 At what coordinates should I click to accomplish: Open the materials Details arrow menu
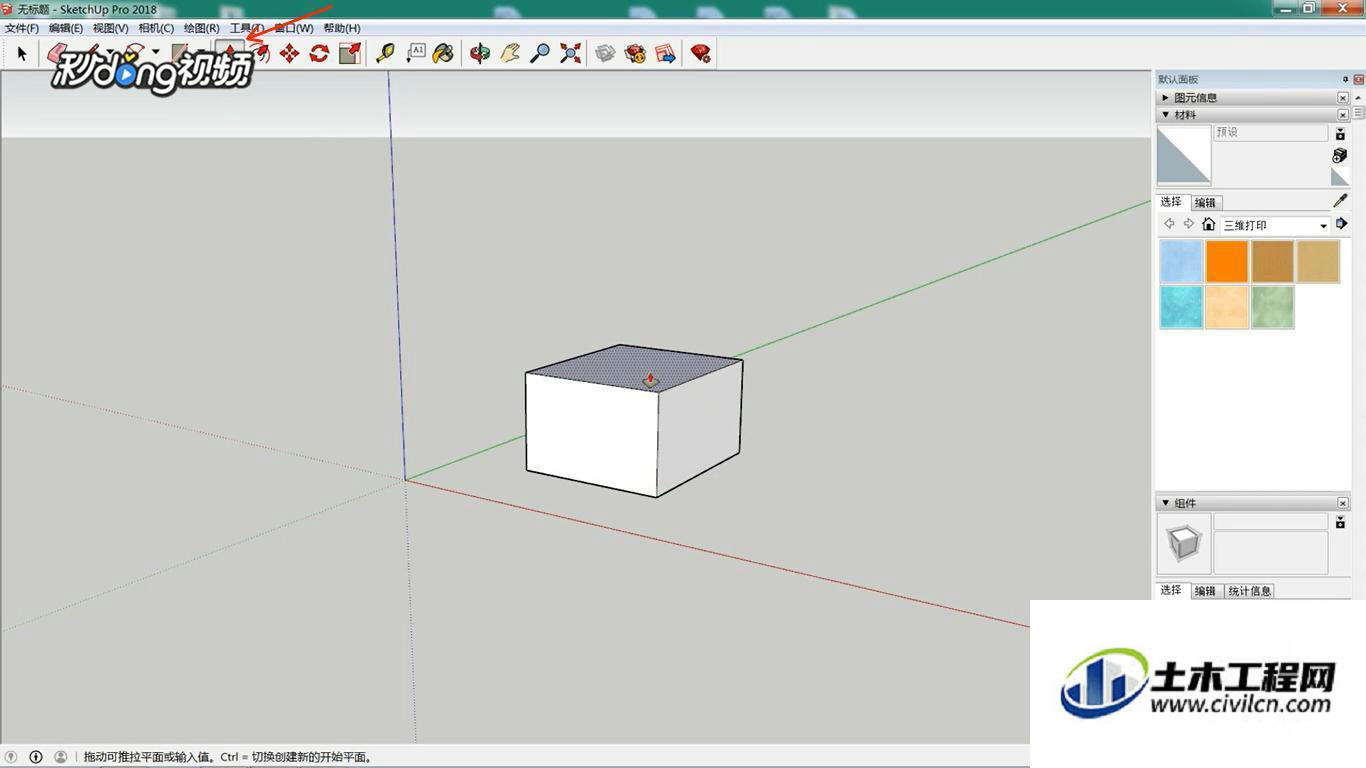(x=1342, y=224)
